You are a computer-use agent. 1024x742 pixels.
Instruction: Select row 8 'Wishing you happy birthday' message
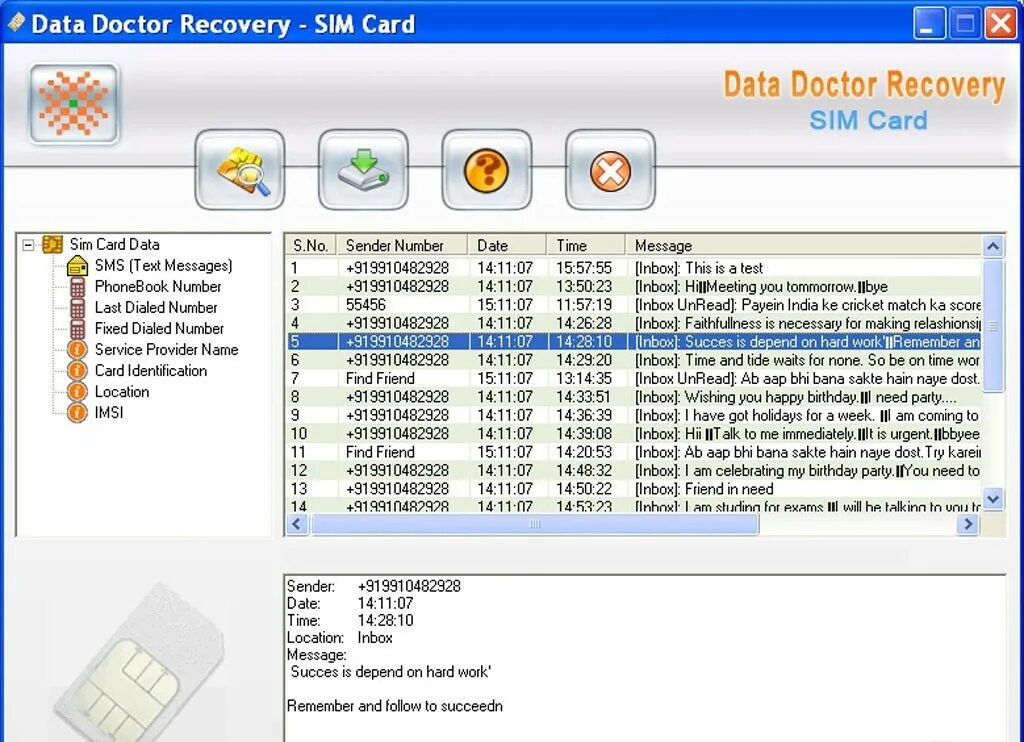pos(633,396)
